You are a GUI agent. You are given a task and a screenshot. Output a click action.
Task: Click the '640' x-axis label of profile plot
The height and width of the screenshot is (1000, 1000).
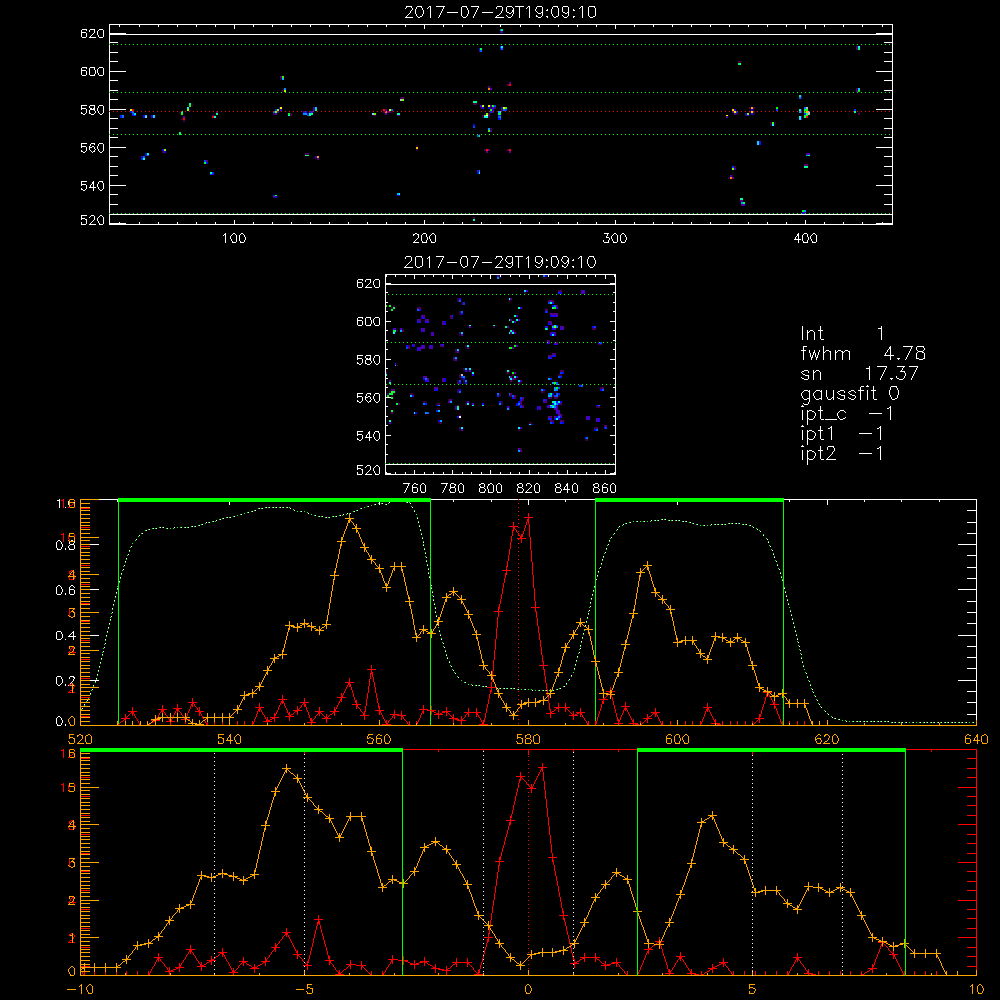click(x=976, y=740)
